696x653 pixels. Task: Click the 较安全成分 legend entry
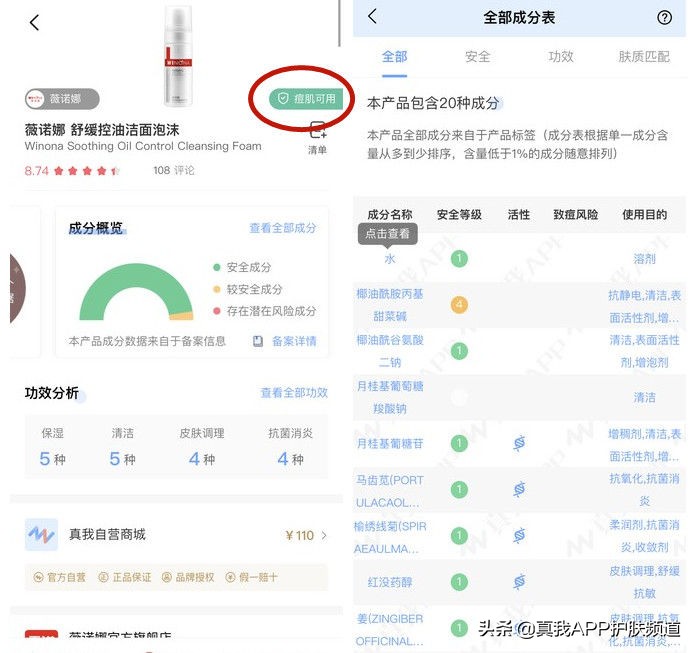248,289
